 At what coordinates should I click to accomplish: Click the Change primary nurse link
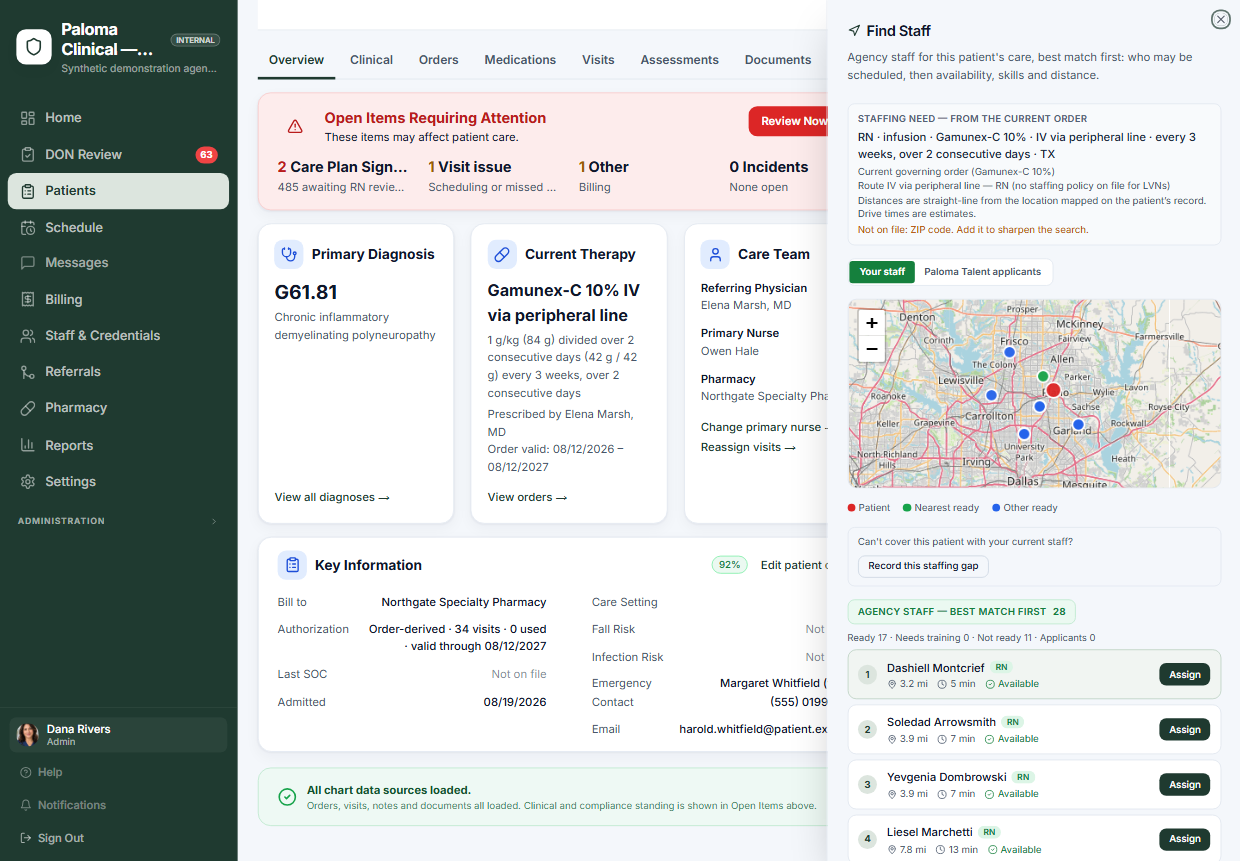click(x=762, y=428)
